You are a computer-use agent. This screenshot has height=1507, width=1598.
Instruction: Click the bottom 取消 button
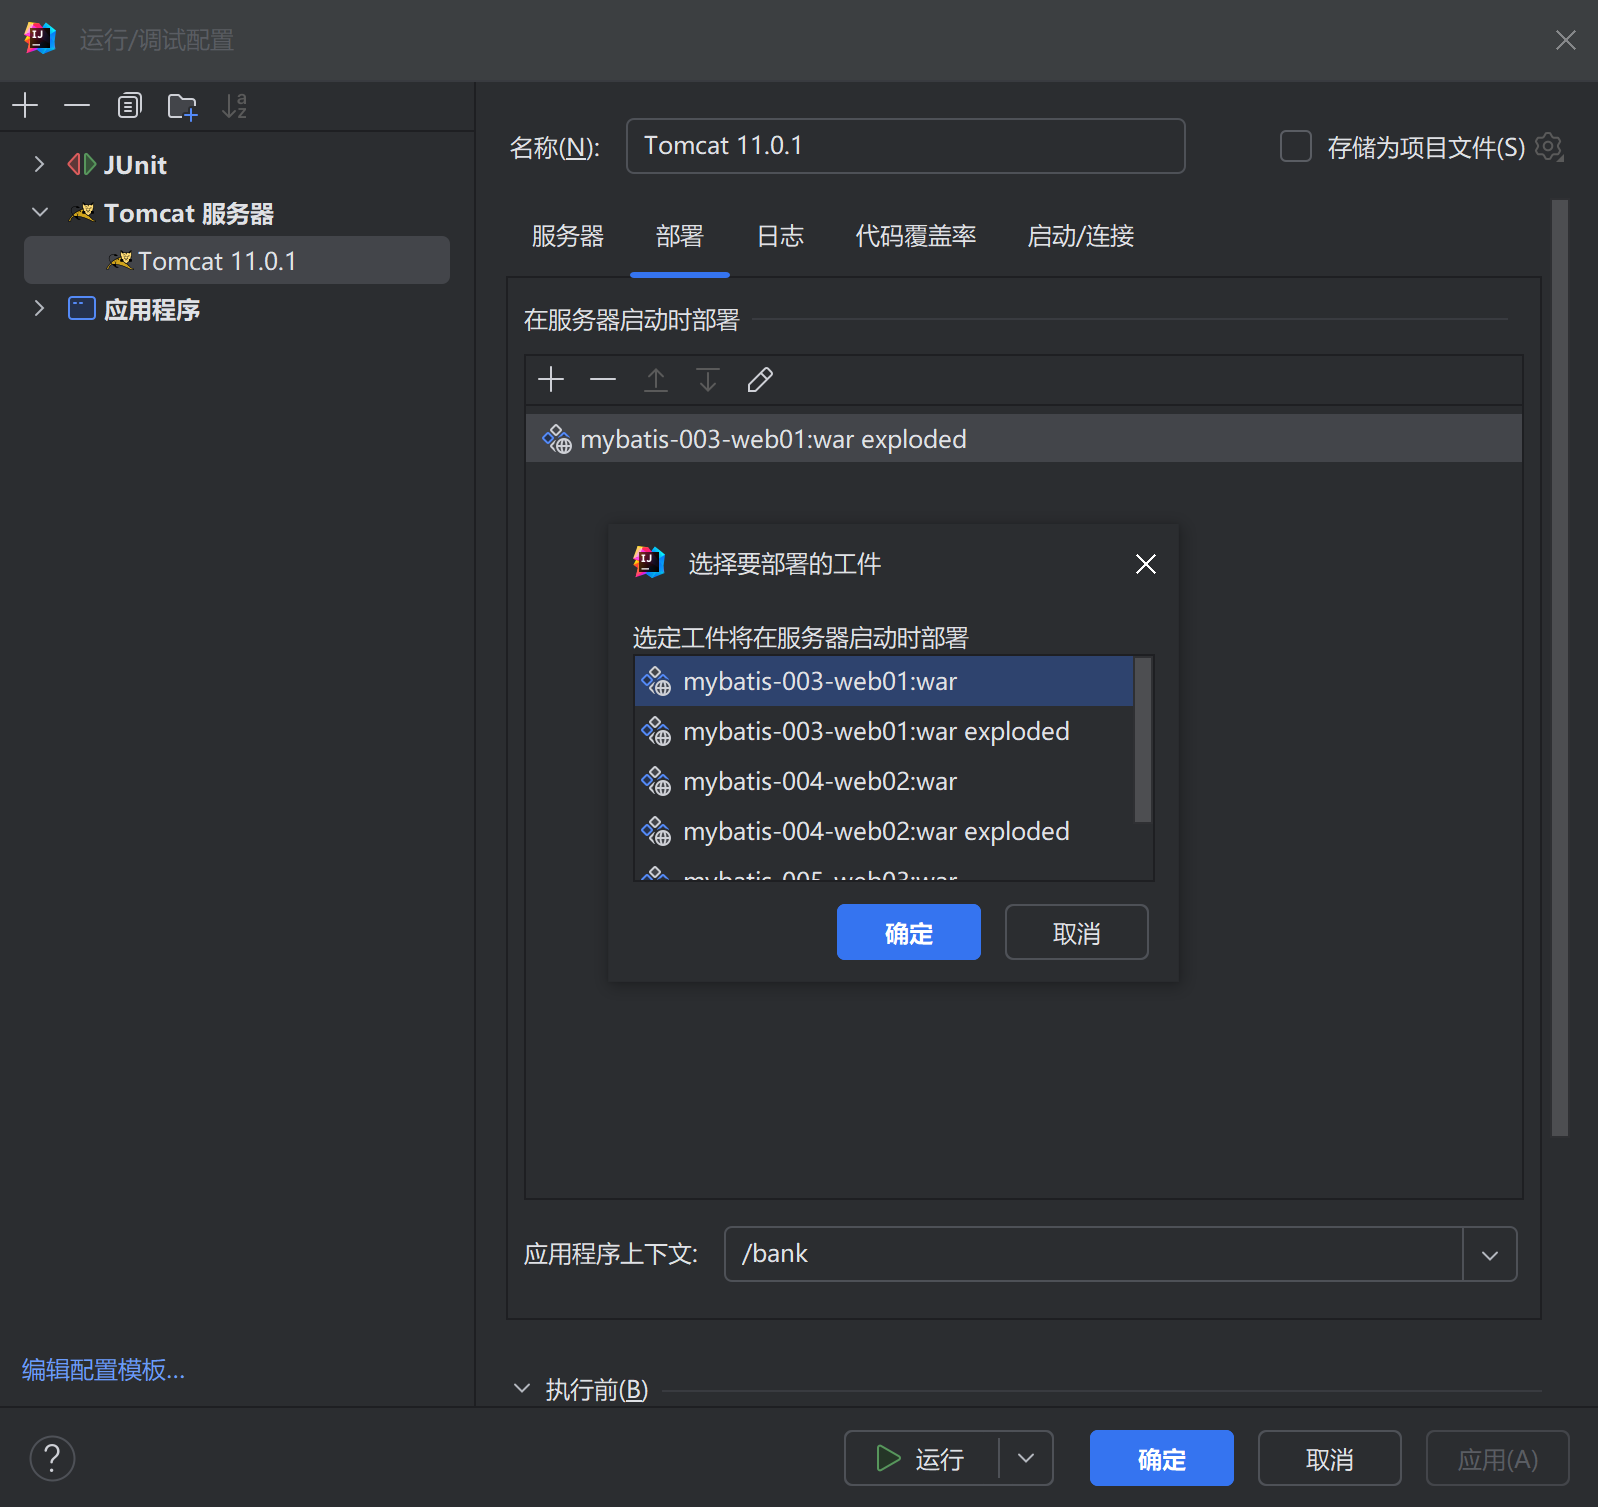tap(1329, 1458)
